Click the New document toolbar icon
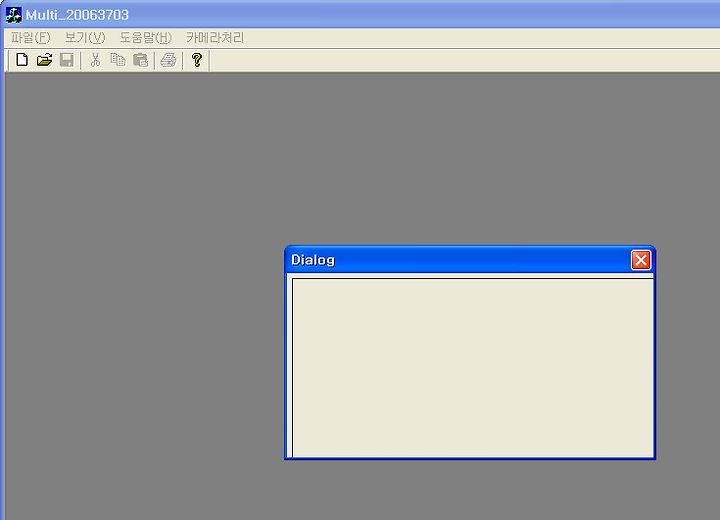This screenshot has height=520, width=720. pos(22,60)
